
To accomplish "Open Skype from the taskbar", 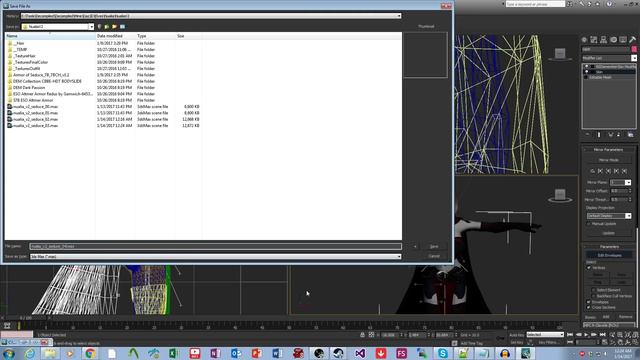I will point(442,353).
